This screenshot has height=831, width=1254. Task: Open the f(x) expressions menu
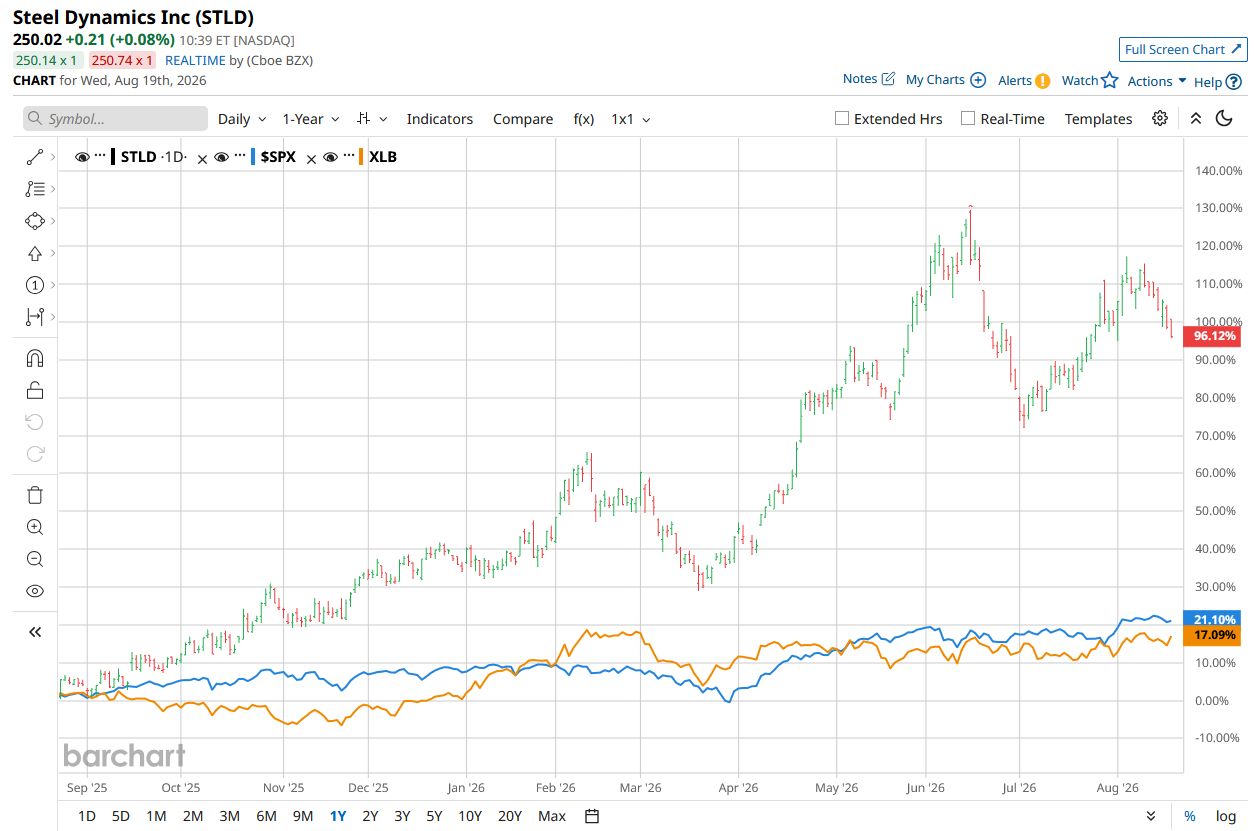584,118
